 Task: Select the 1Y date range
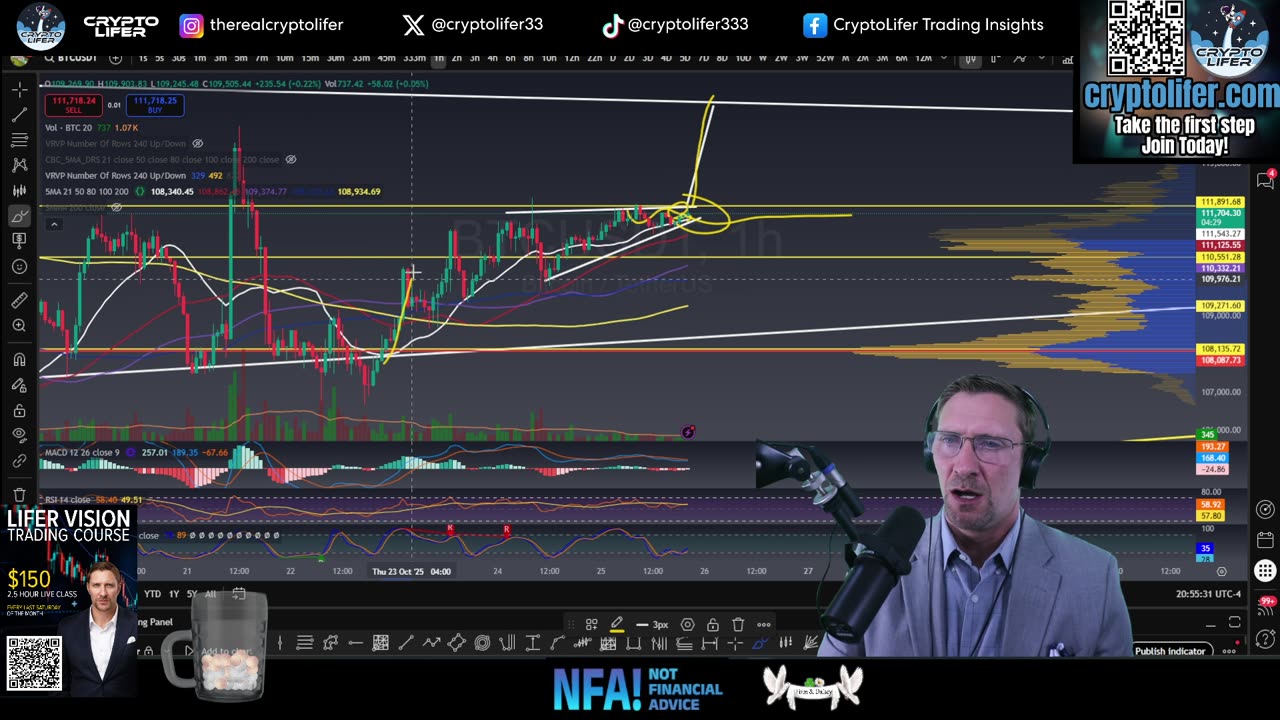coord(174,594)
